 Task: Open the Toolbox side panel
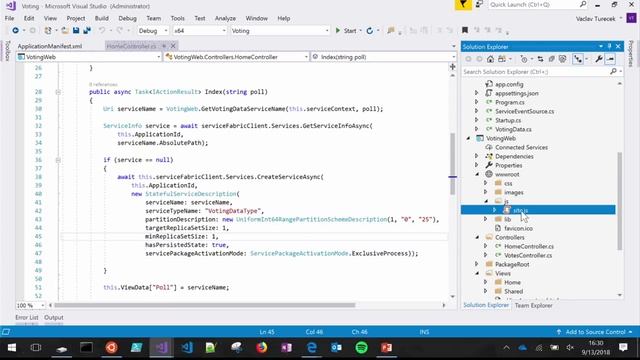click(7, 51)
